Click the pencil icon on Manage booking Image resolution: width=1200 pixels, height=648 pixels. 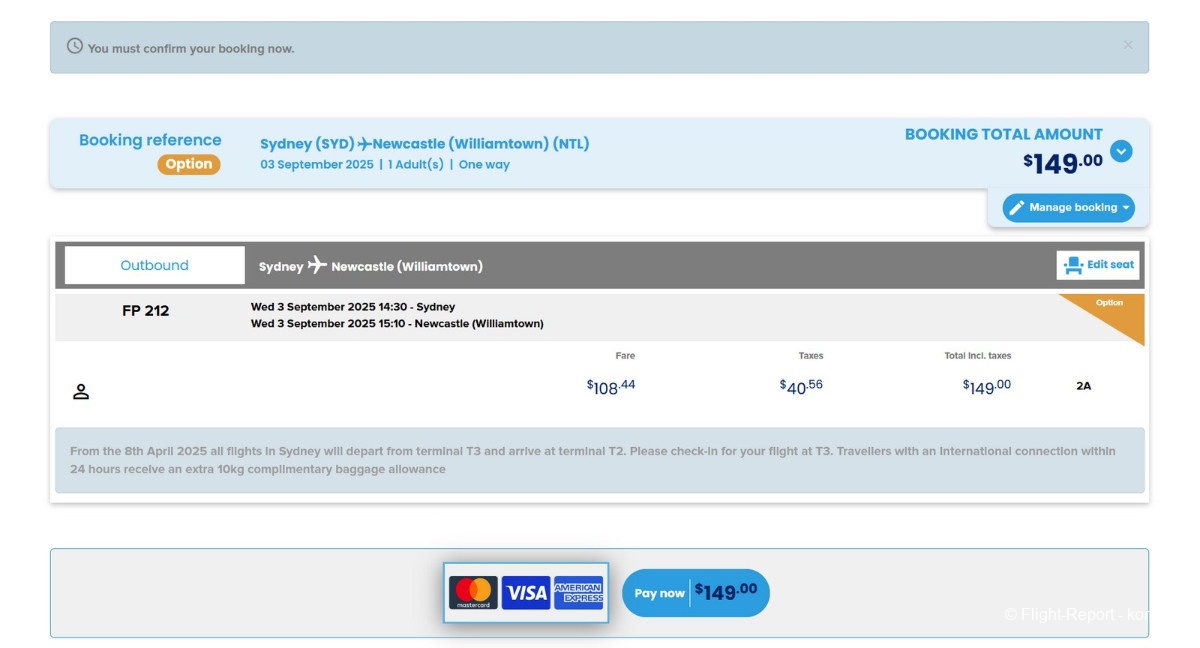(x=1017, y=208)
